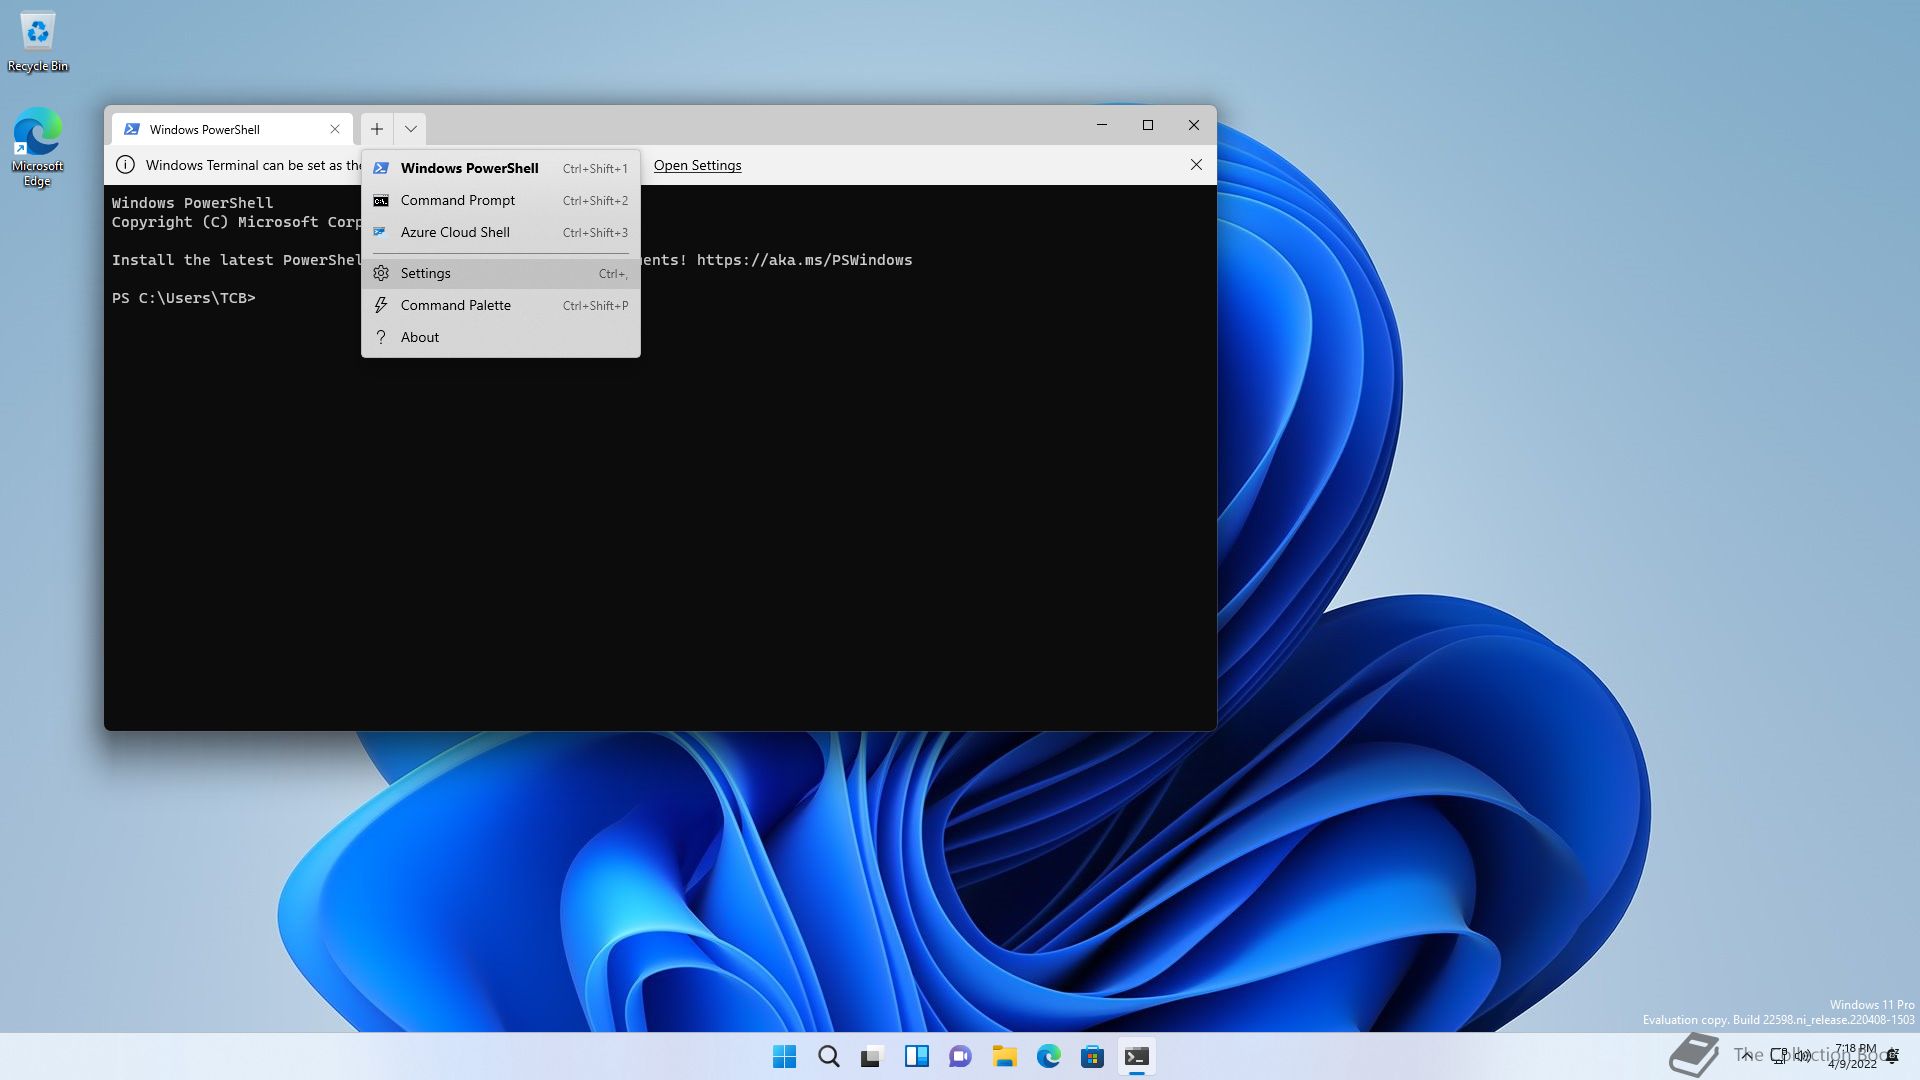Open Settings from dropdown menu
Viewport: 1920px width, 1080px height.
pyautogui.click(x=500, y=273)
